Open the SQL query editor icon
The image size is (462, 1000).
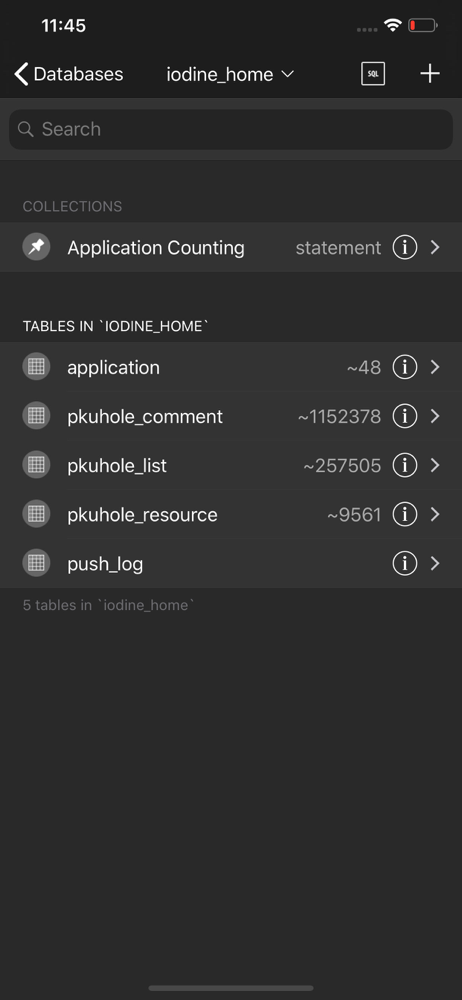click(x=373, y=74)
